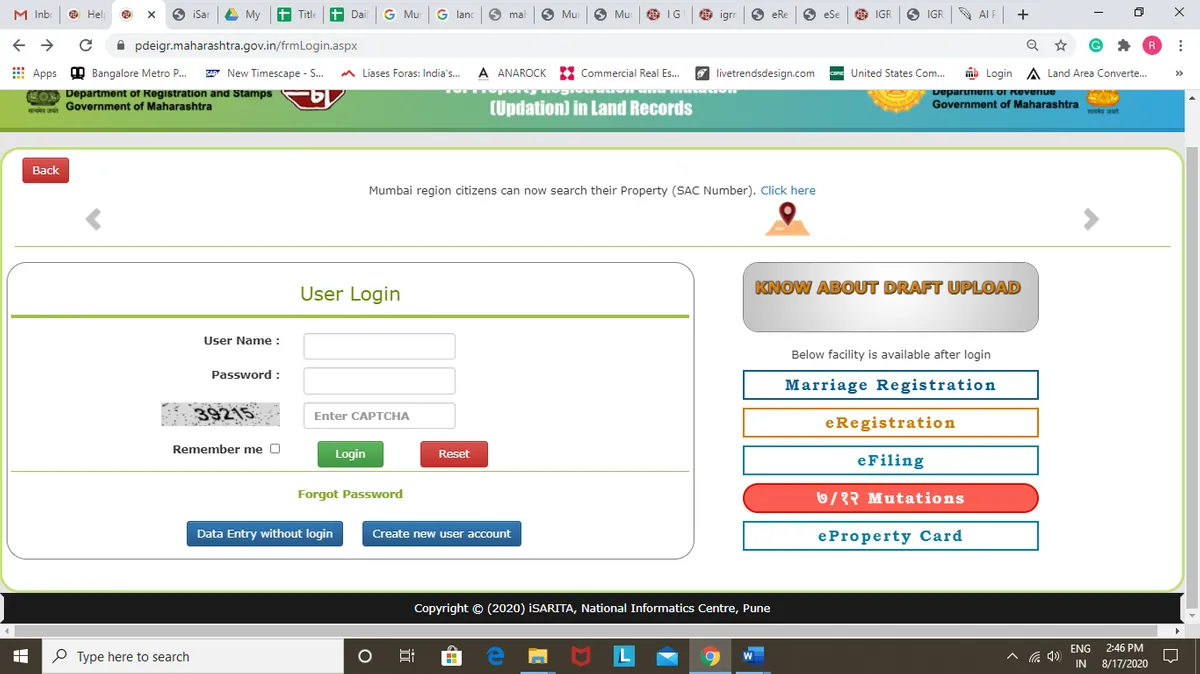1200x674 pixels.
Task: Expand the bookmarks overflow chevron
Action: coord(1178,73)
